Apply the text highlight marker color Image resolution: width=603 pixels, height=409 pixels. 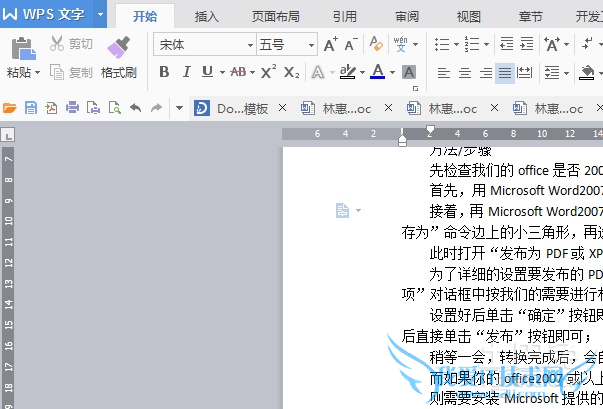(x=348, y=72)
